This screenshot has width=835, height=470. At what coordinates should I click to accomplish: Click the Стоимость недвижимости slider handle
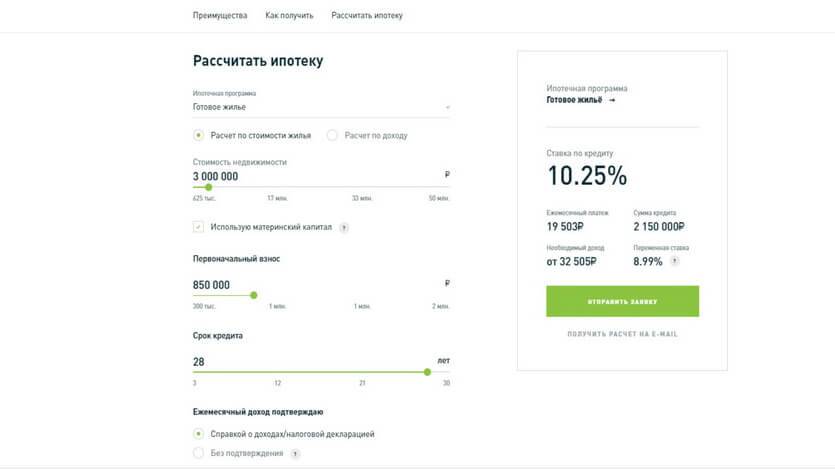(209, 187)
